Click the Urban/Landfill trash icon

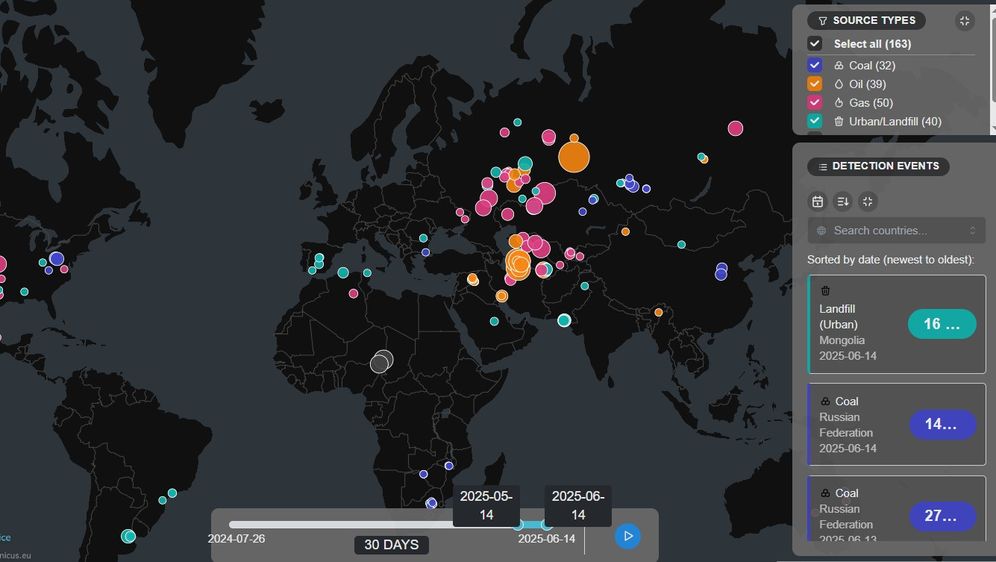[838, 121]
